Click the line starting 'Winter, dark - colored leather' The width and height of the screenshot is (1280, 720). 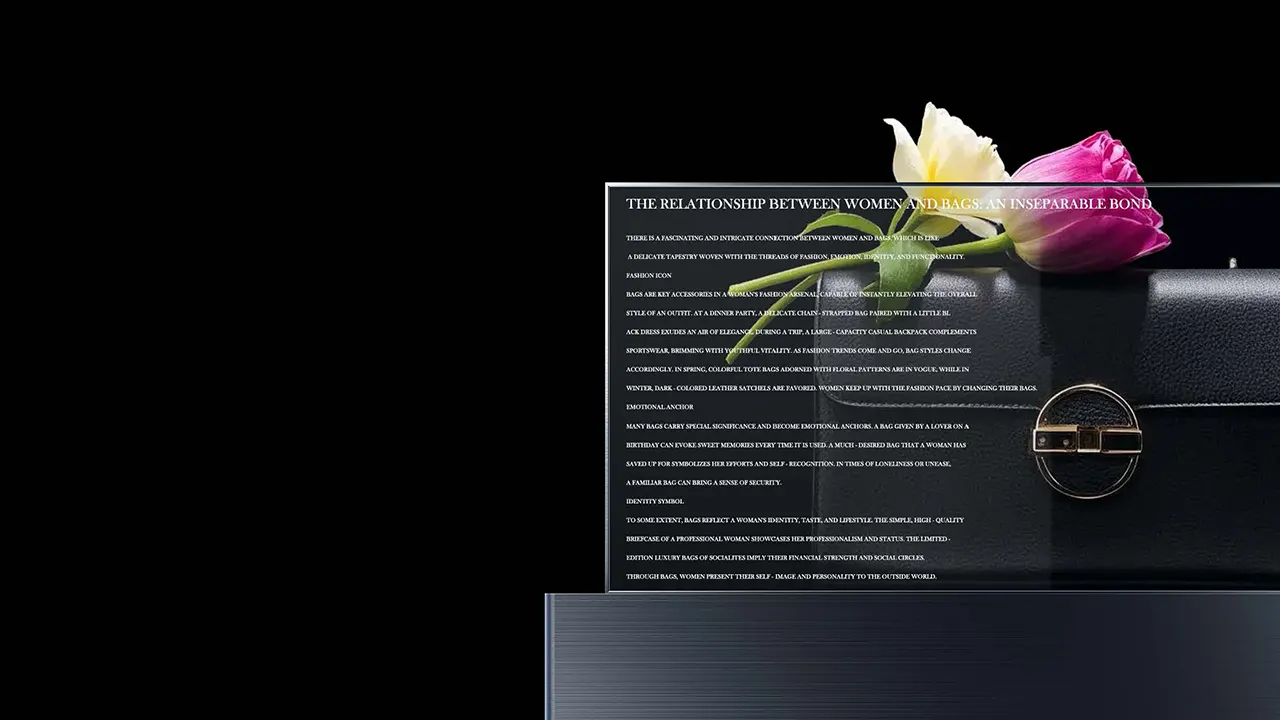point(831,388)
